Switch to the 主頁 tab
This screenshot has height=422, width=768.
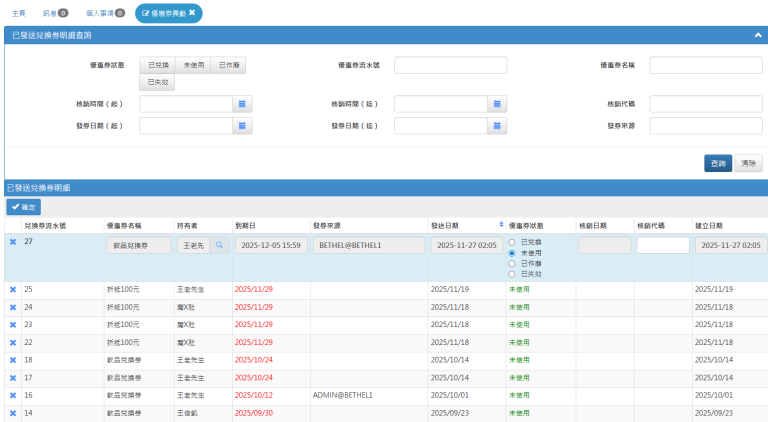[19, 14]
